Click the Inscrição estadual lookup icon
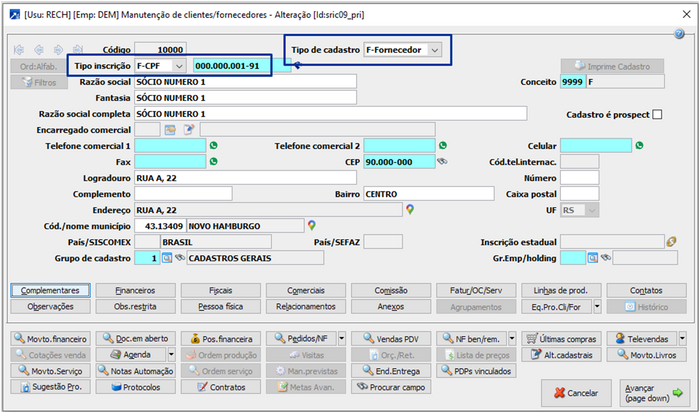699x412 pixels. [x=671, y=242]
